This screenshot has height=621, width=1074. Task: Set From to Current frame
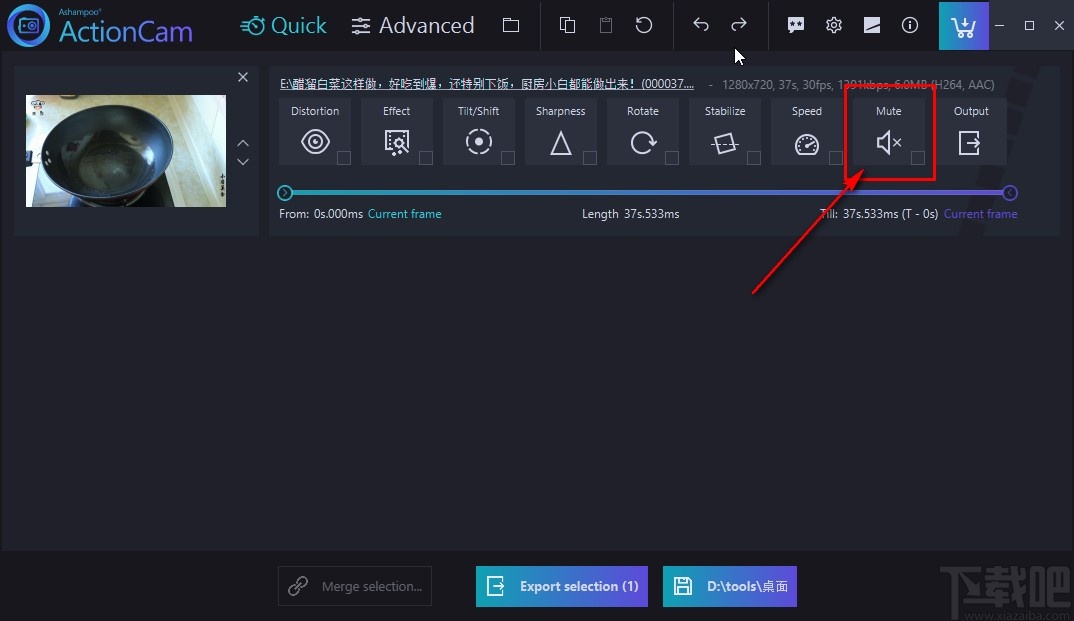tap(405, 214)
